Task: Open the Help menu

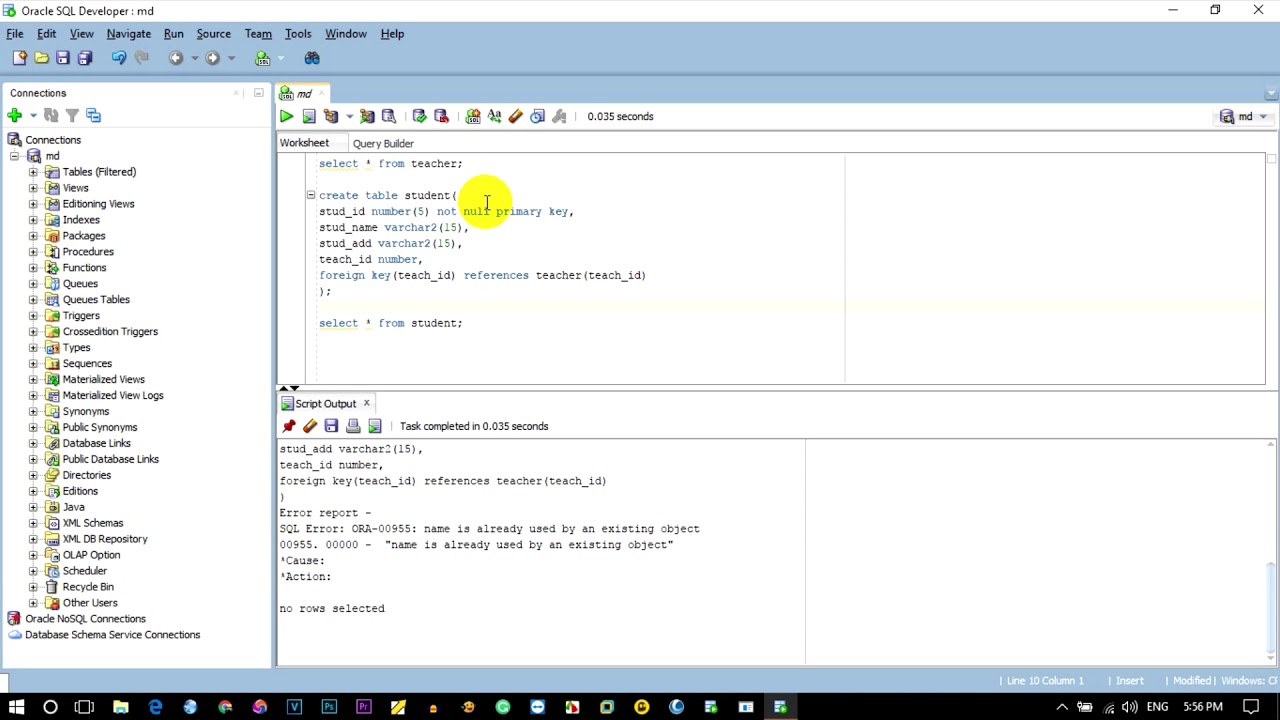Action: tap(392, 34)
